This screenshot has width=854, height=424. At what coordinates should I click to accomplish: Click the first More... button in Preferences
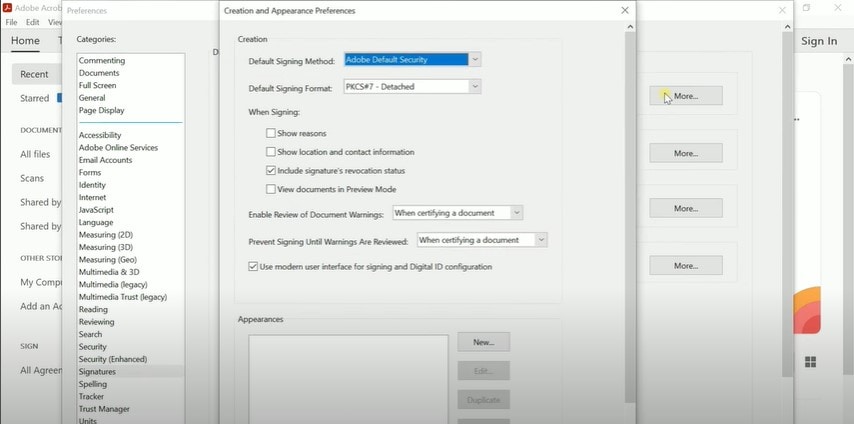[x=686, y=96]
